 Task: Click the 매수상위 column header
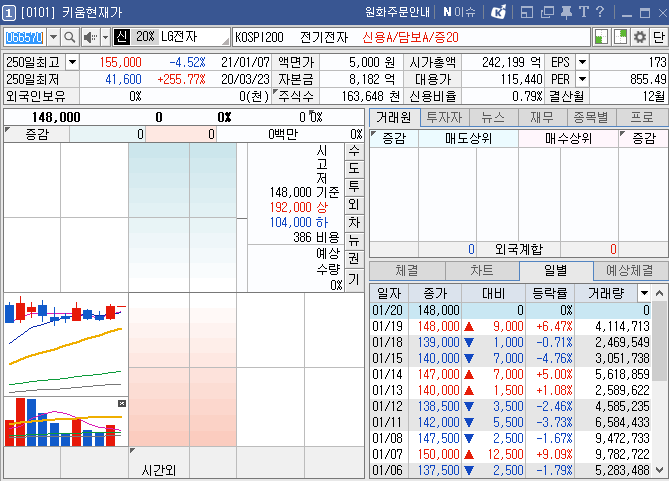pos(568,138)
